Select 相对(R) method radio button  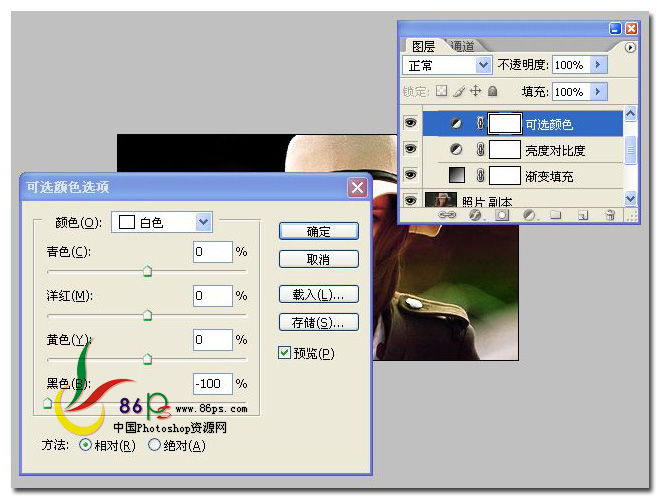(85, 445)
